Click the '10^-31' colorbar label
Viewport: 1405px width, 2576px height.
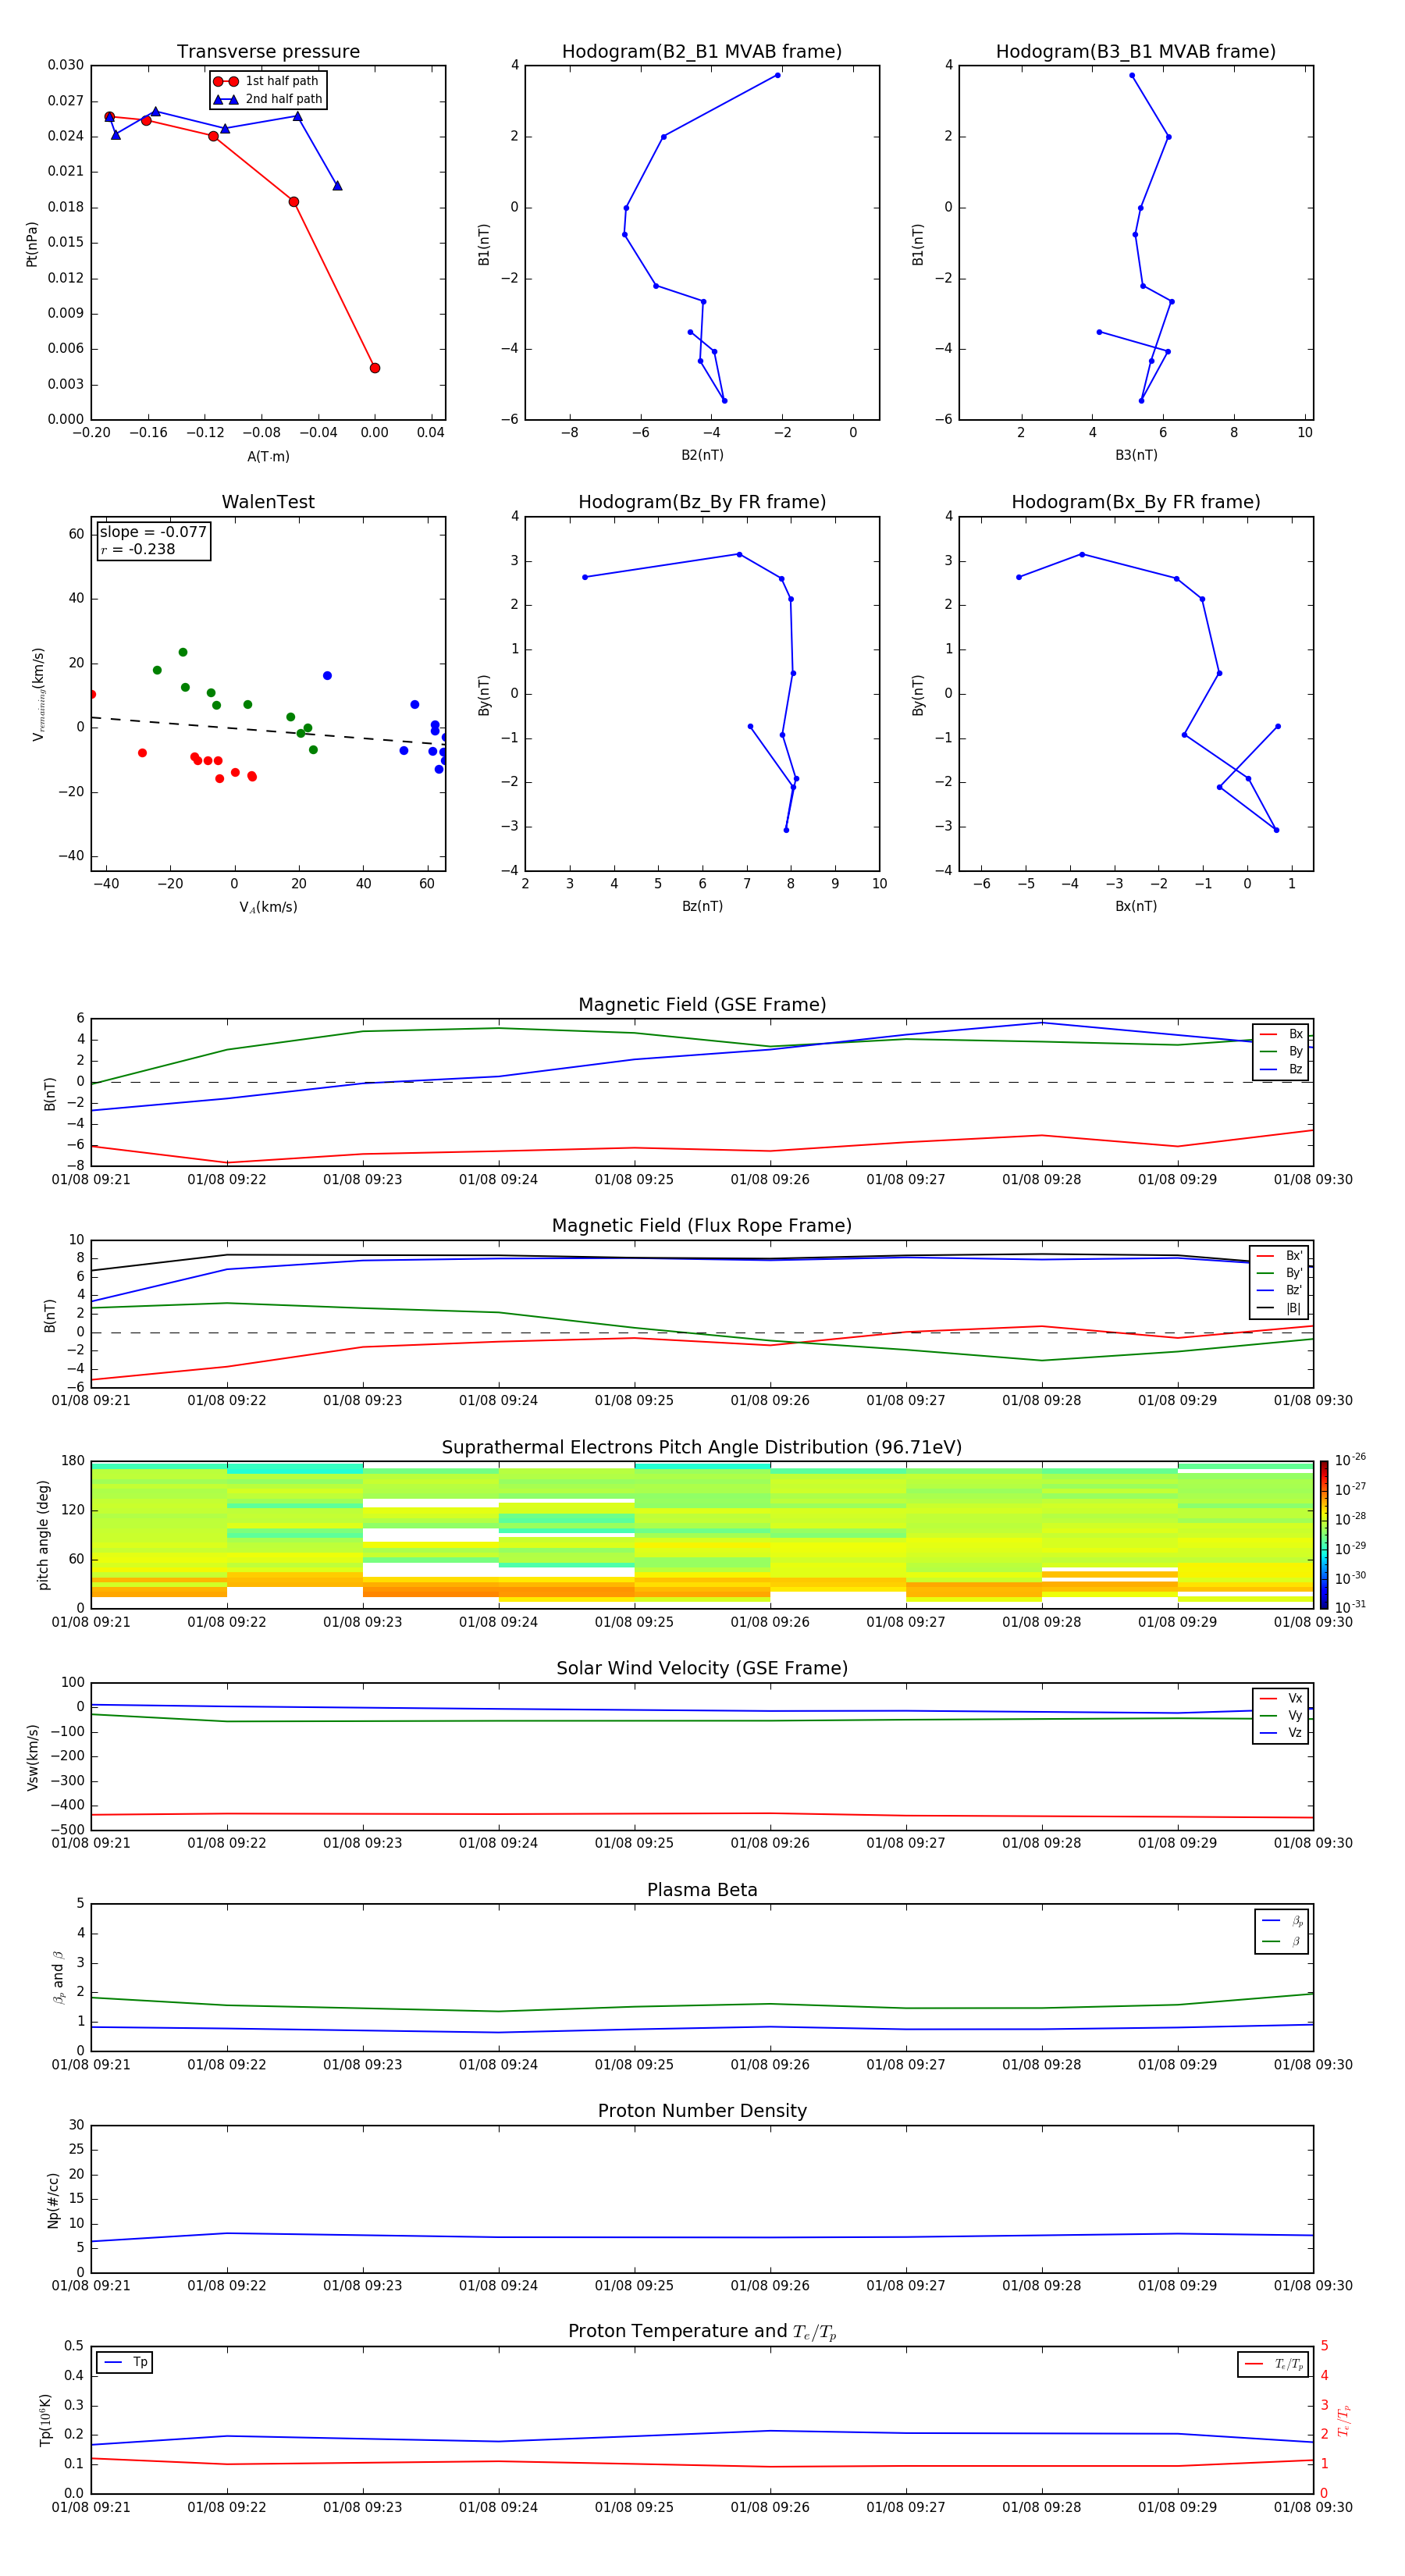click(1350, 1607)
